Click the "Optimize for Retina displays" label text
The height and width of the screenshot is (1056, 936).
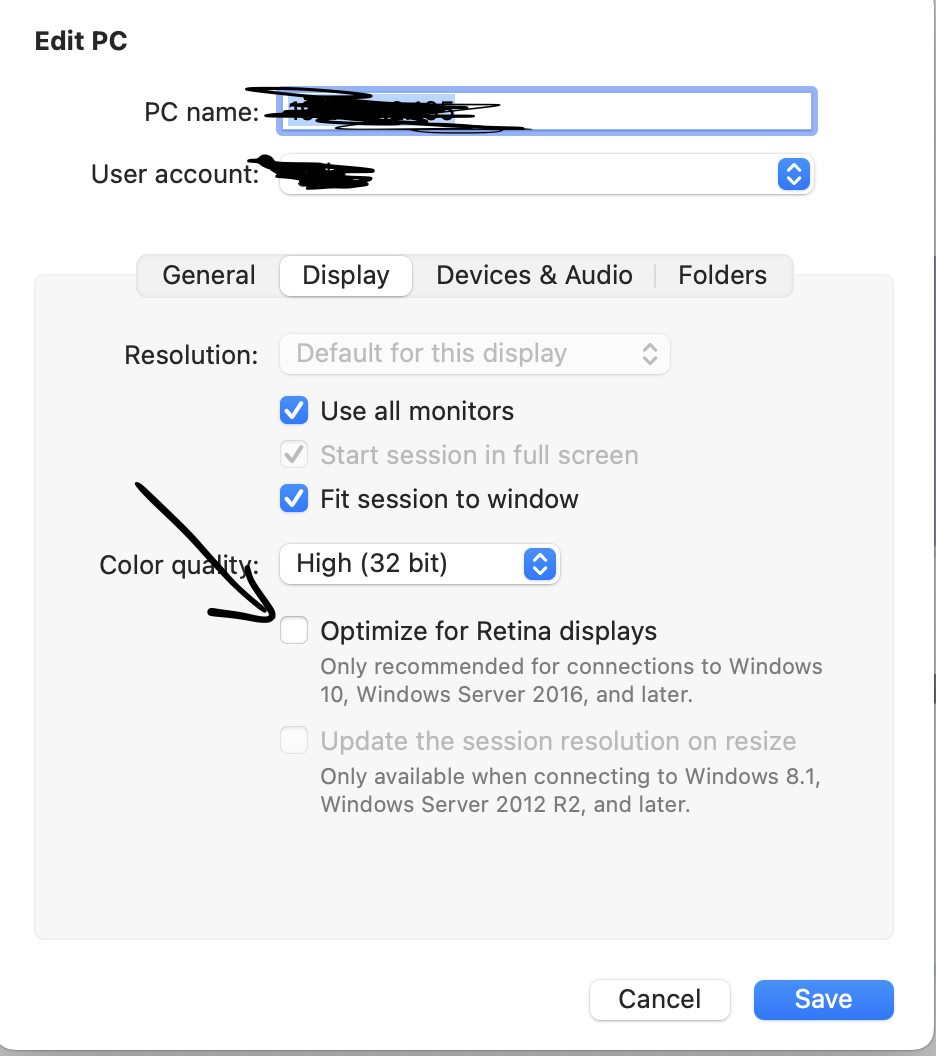[x=488, y=631]
